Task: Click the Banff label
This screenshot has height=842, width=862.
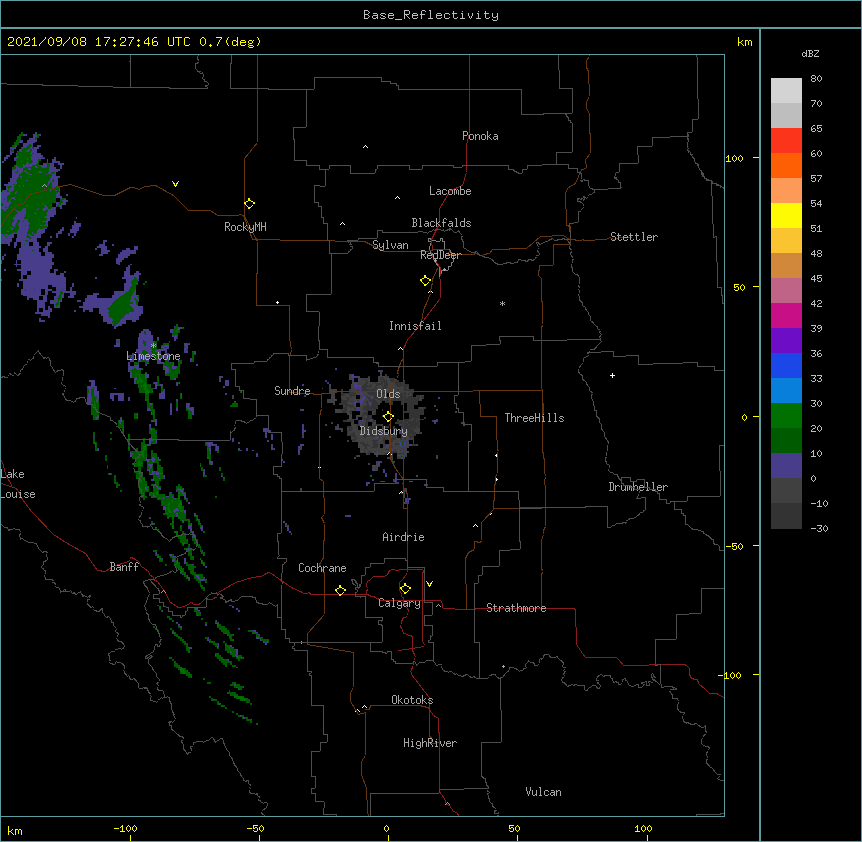Action: pos(124,567)
